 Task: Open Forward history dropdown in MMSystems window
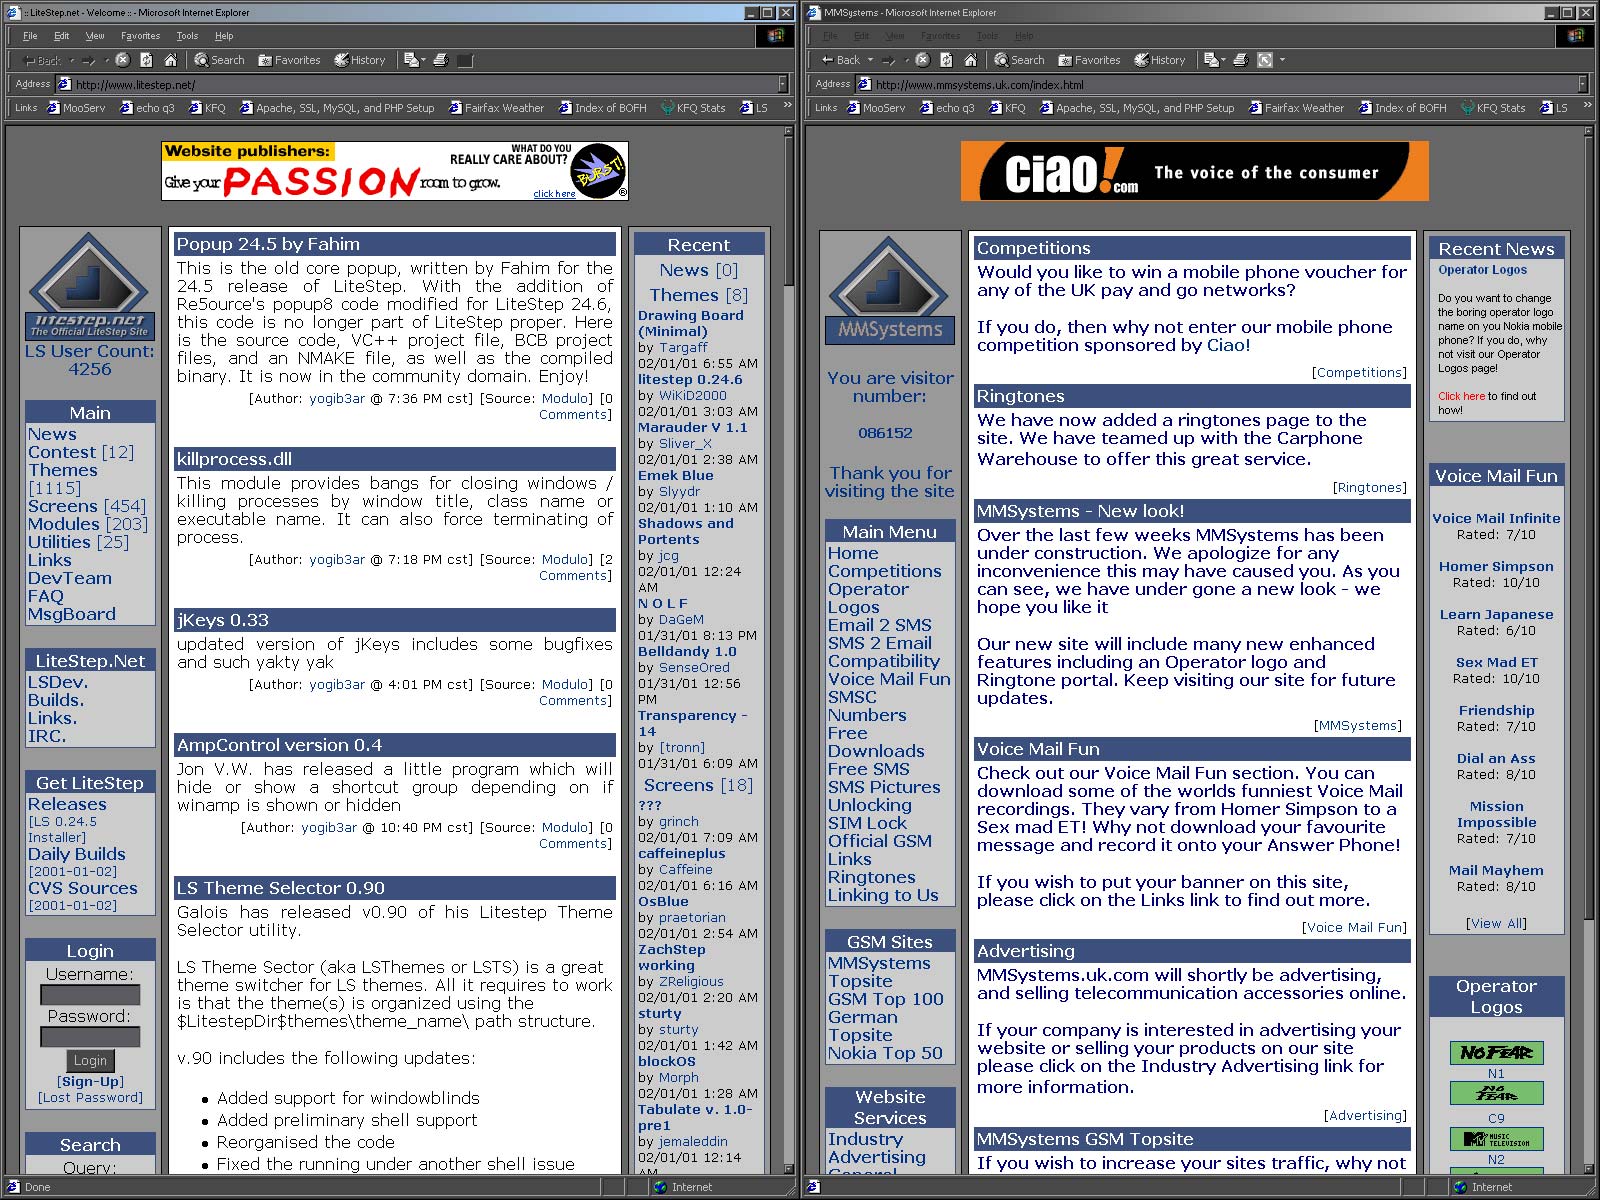[906, 60]
